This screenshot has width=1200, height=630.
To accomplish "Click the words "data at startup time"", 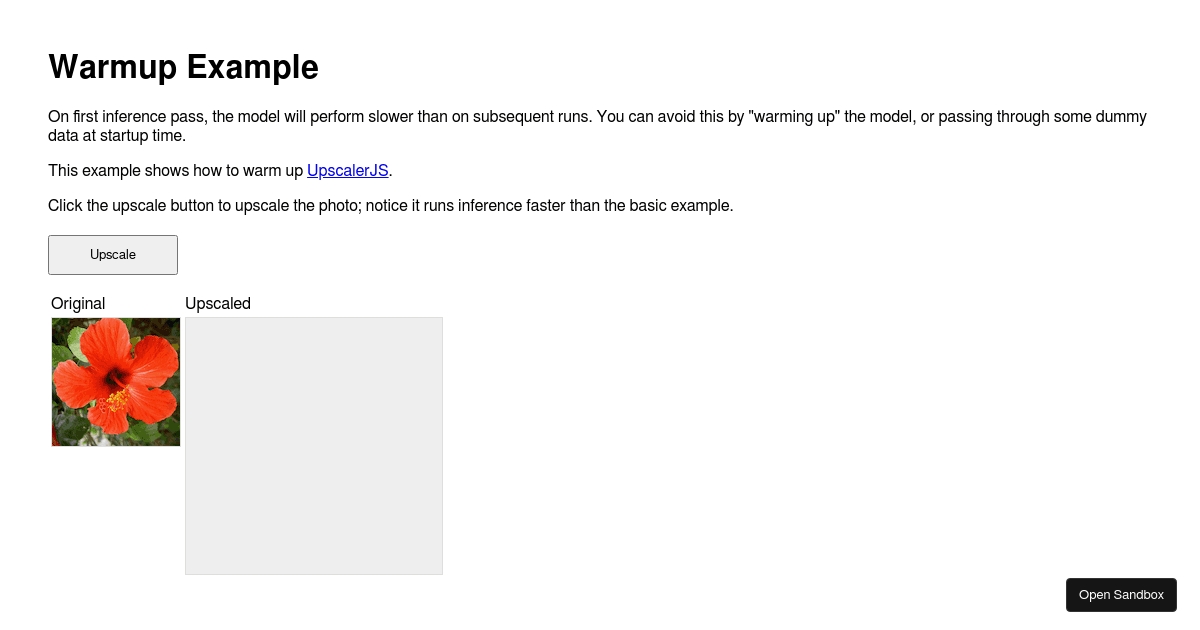I will [117, 135].
